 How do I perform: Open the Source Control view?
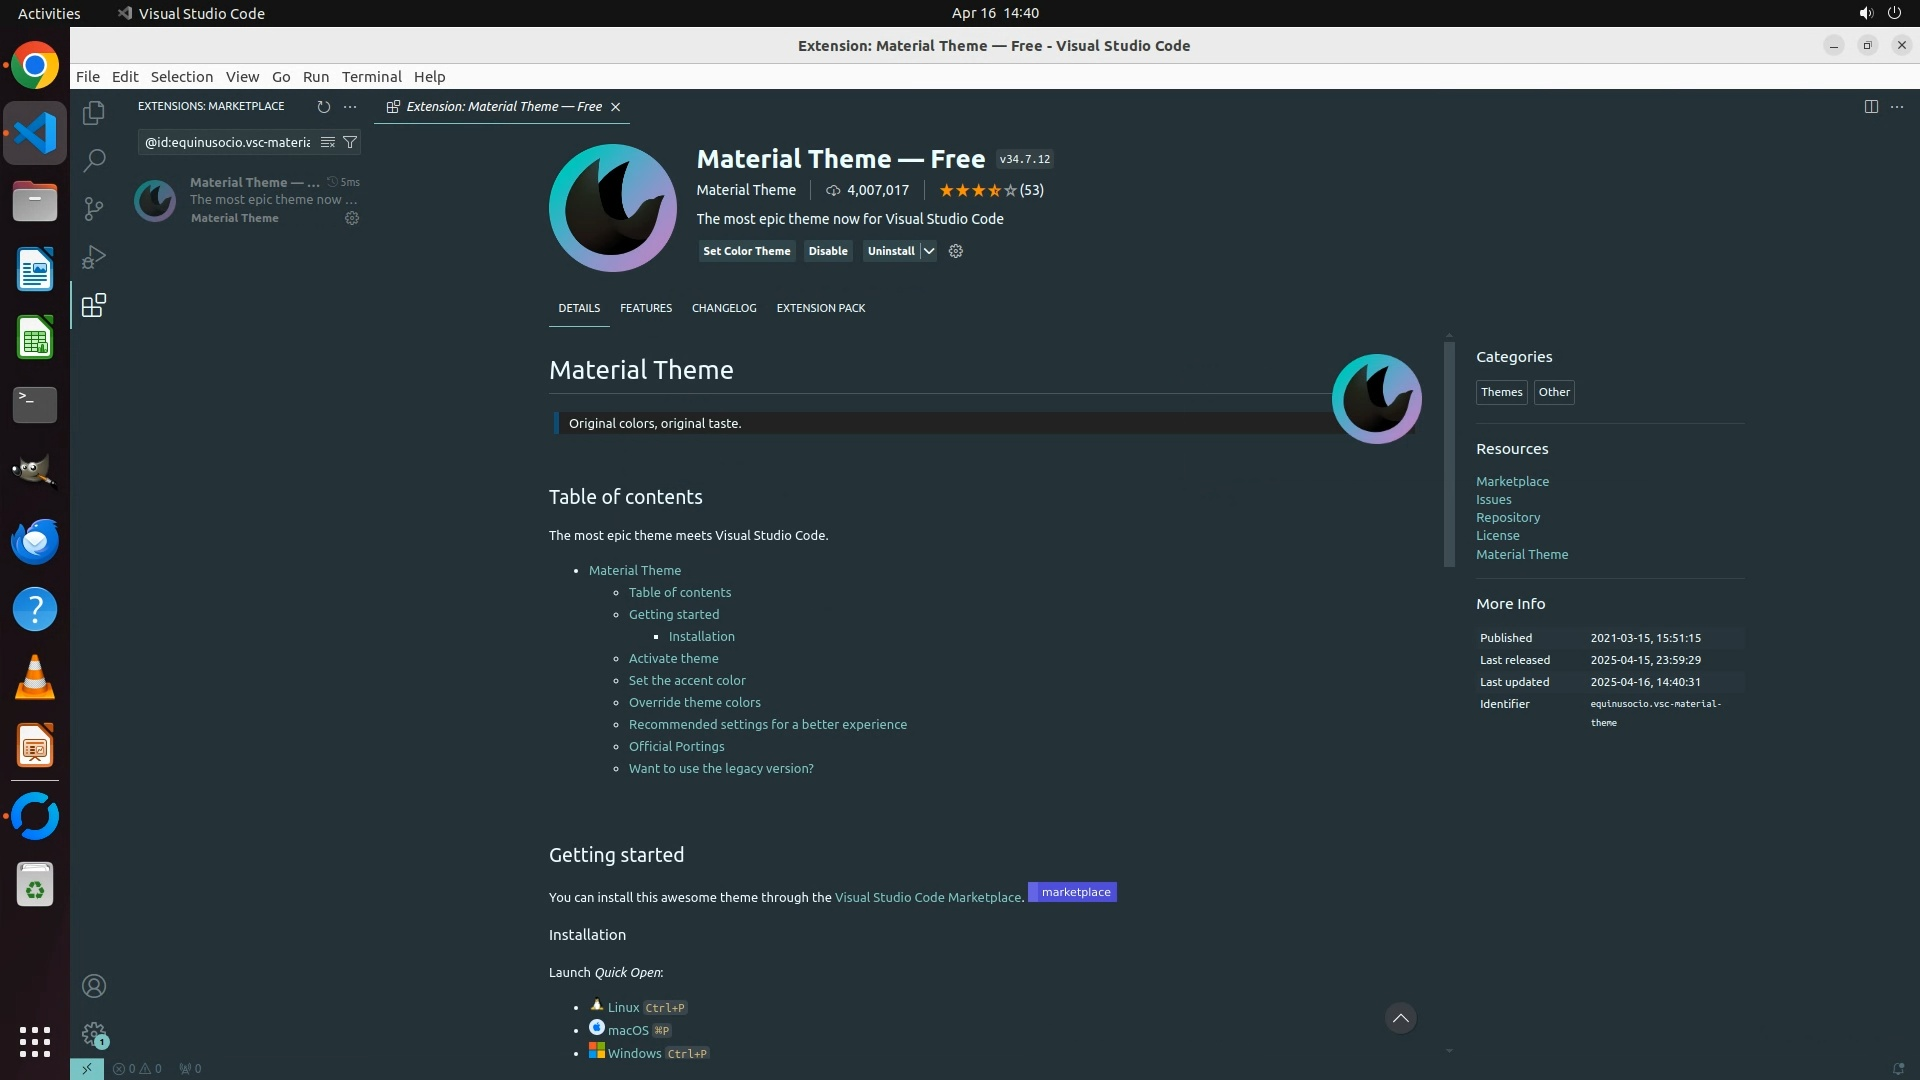(x=94, y=208)
